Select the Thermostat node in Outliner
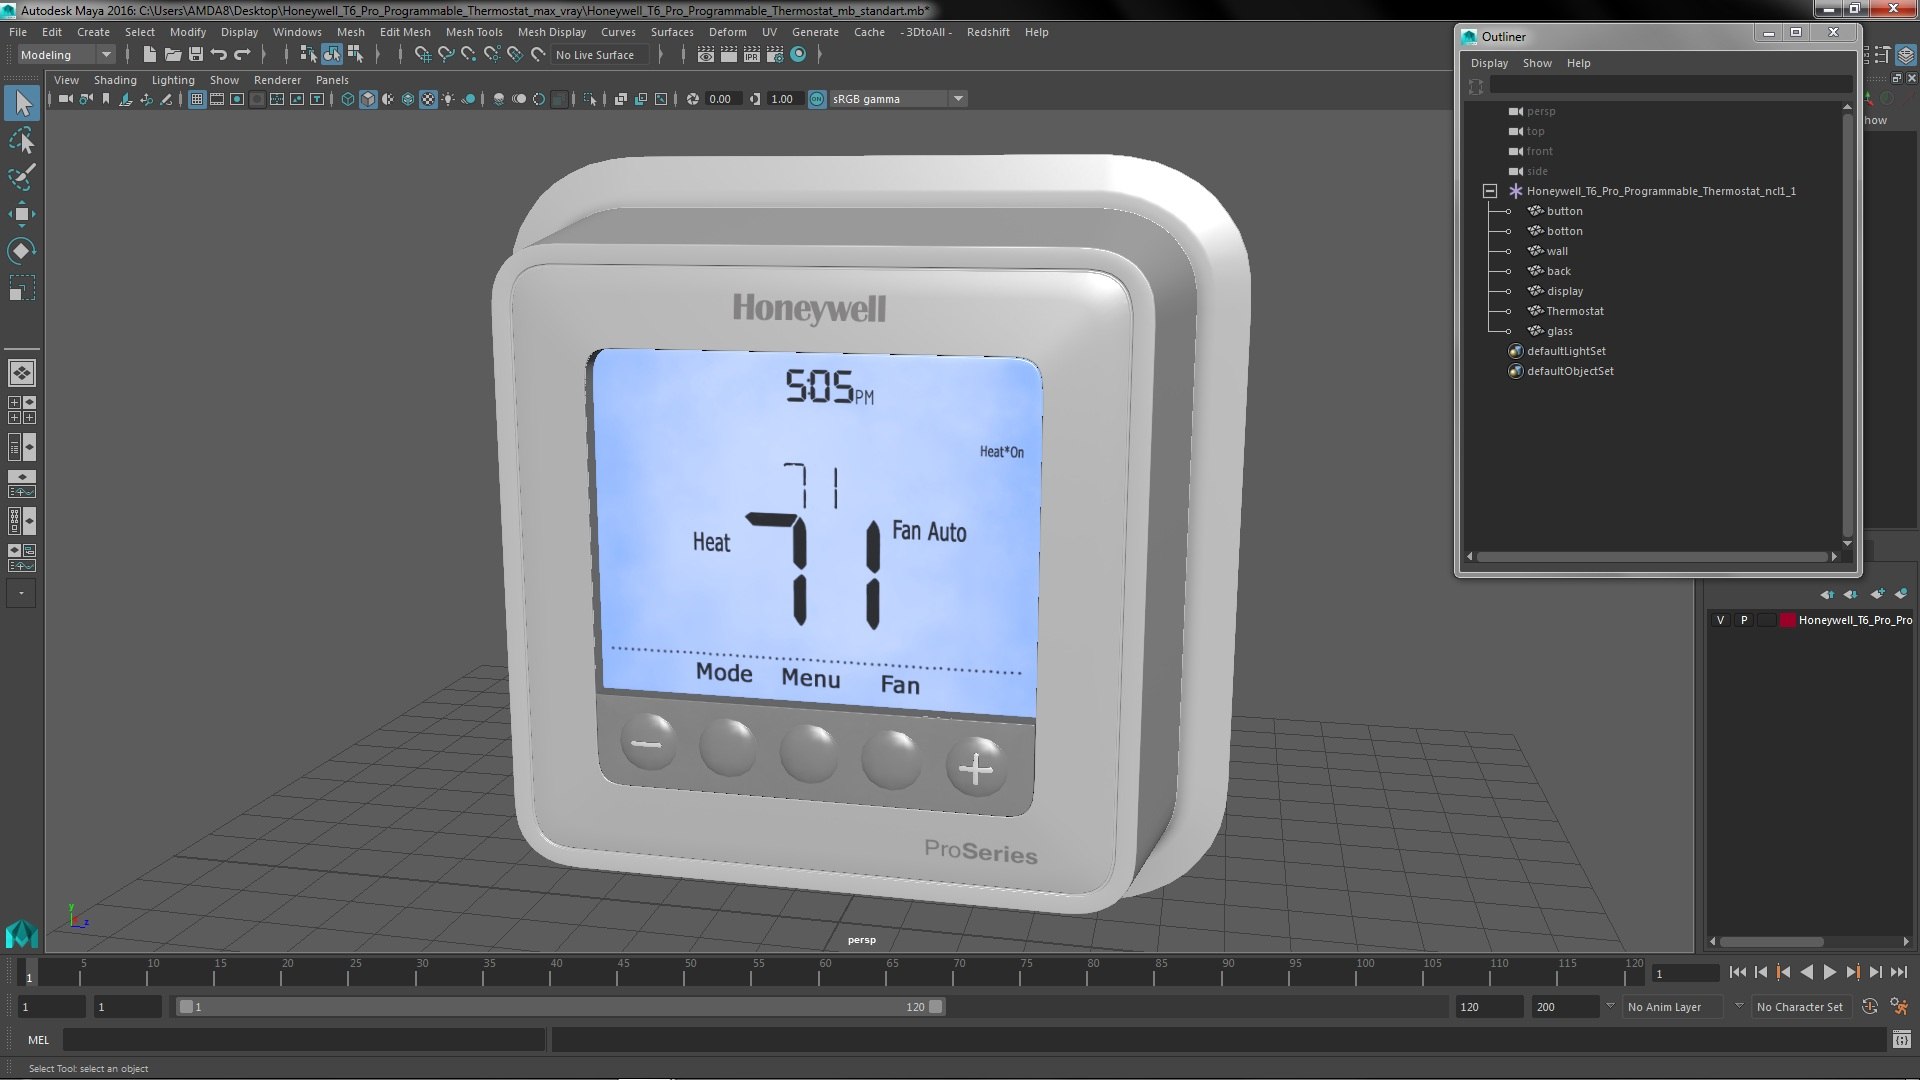This screenshot has height=1080, width=1920. (x=1575, y=311)
